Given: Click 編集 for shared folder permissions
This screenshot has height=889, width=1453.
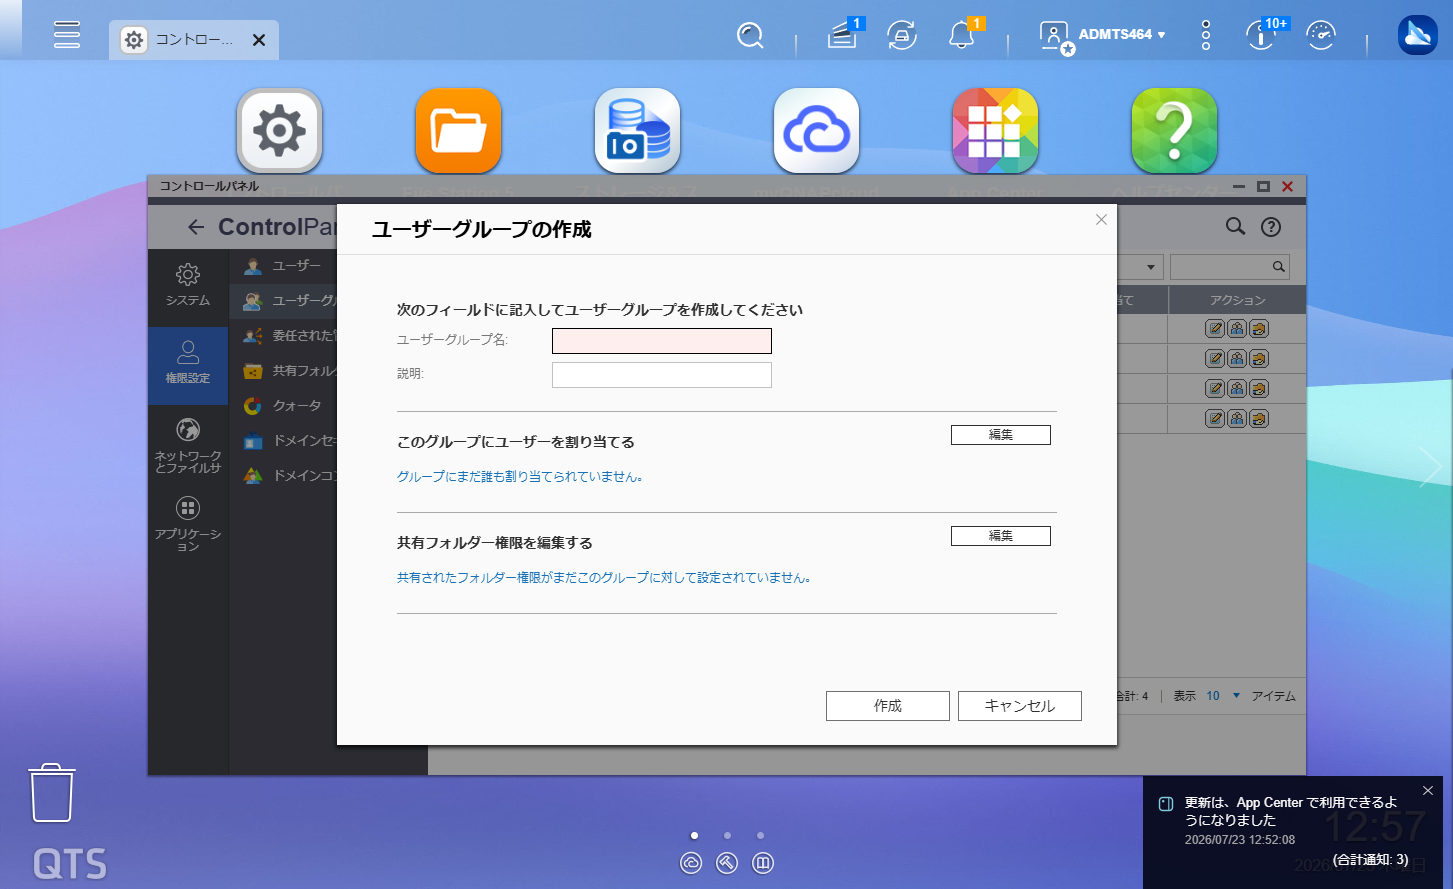Looking at the screenshot, I should [x=1001, y=536].
